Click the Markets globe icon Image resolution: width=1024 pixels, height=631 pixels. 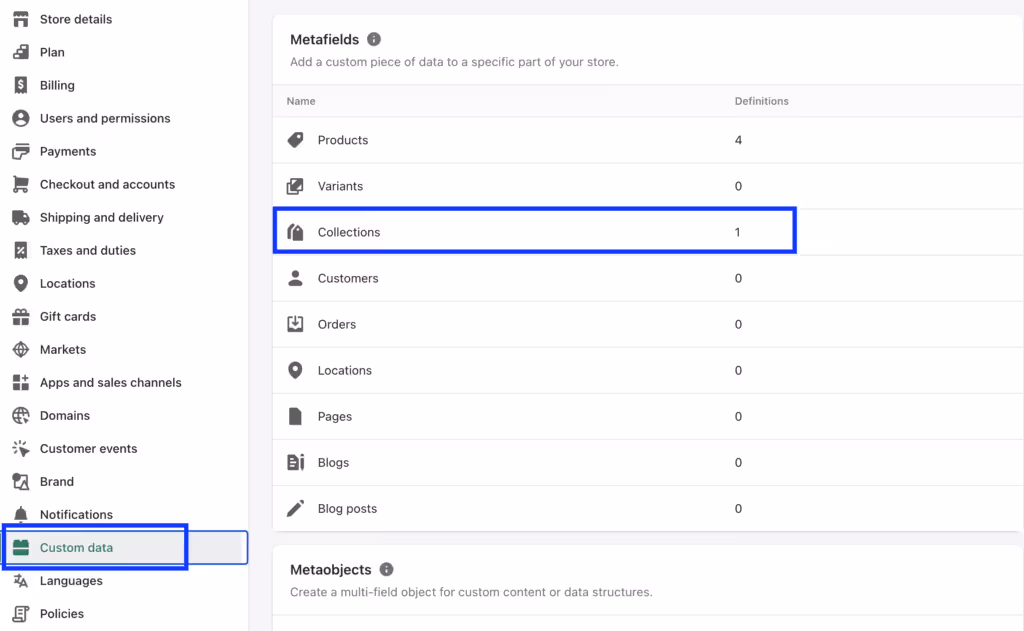(21, 349)
